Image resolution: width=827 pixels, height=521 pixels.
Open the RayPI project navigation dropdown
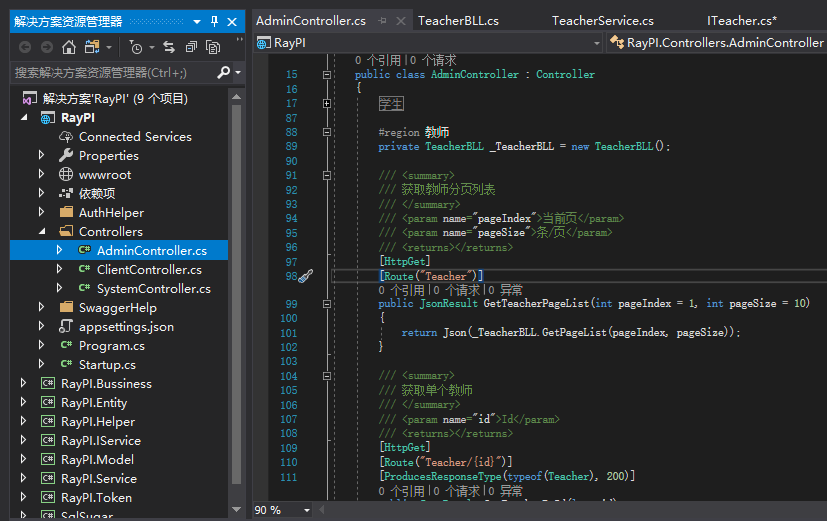[597, 43]
